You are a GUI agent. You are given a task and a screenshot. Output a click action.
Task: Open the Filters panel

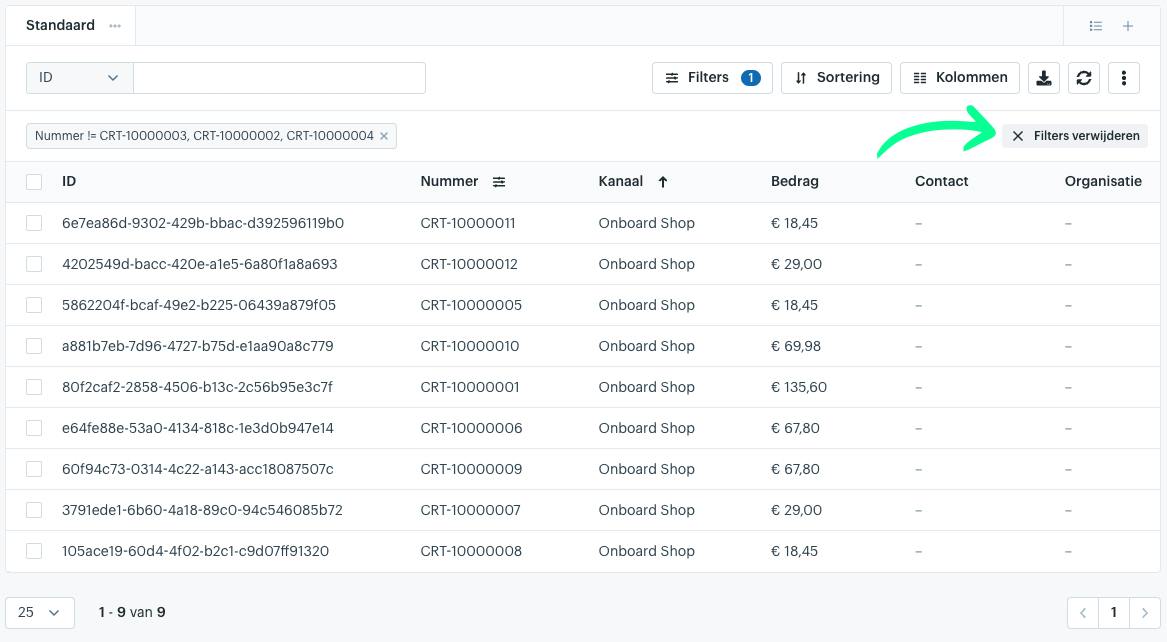click(712, 77)
